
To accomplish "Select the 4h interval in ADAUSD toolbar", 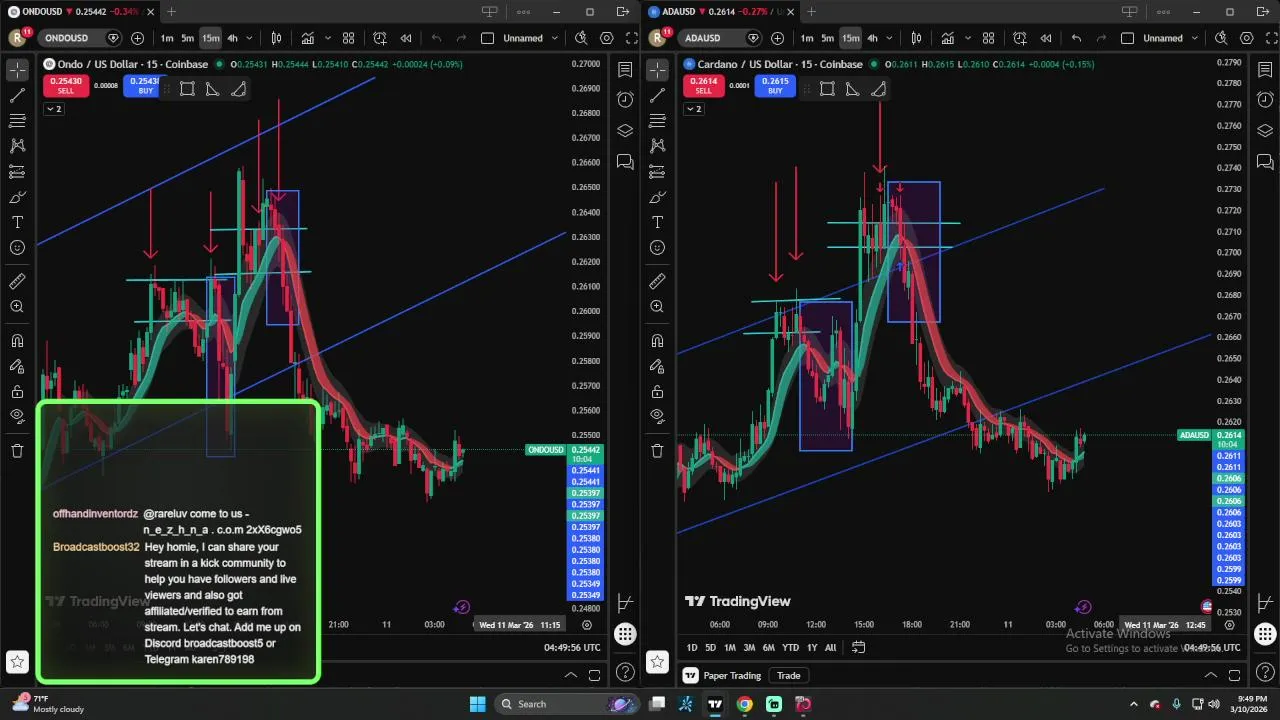I will pyautogui.click(x=872, y=38).
